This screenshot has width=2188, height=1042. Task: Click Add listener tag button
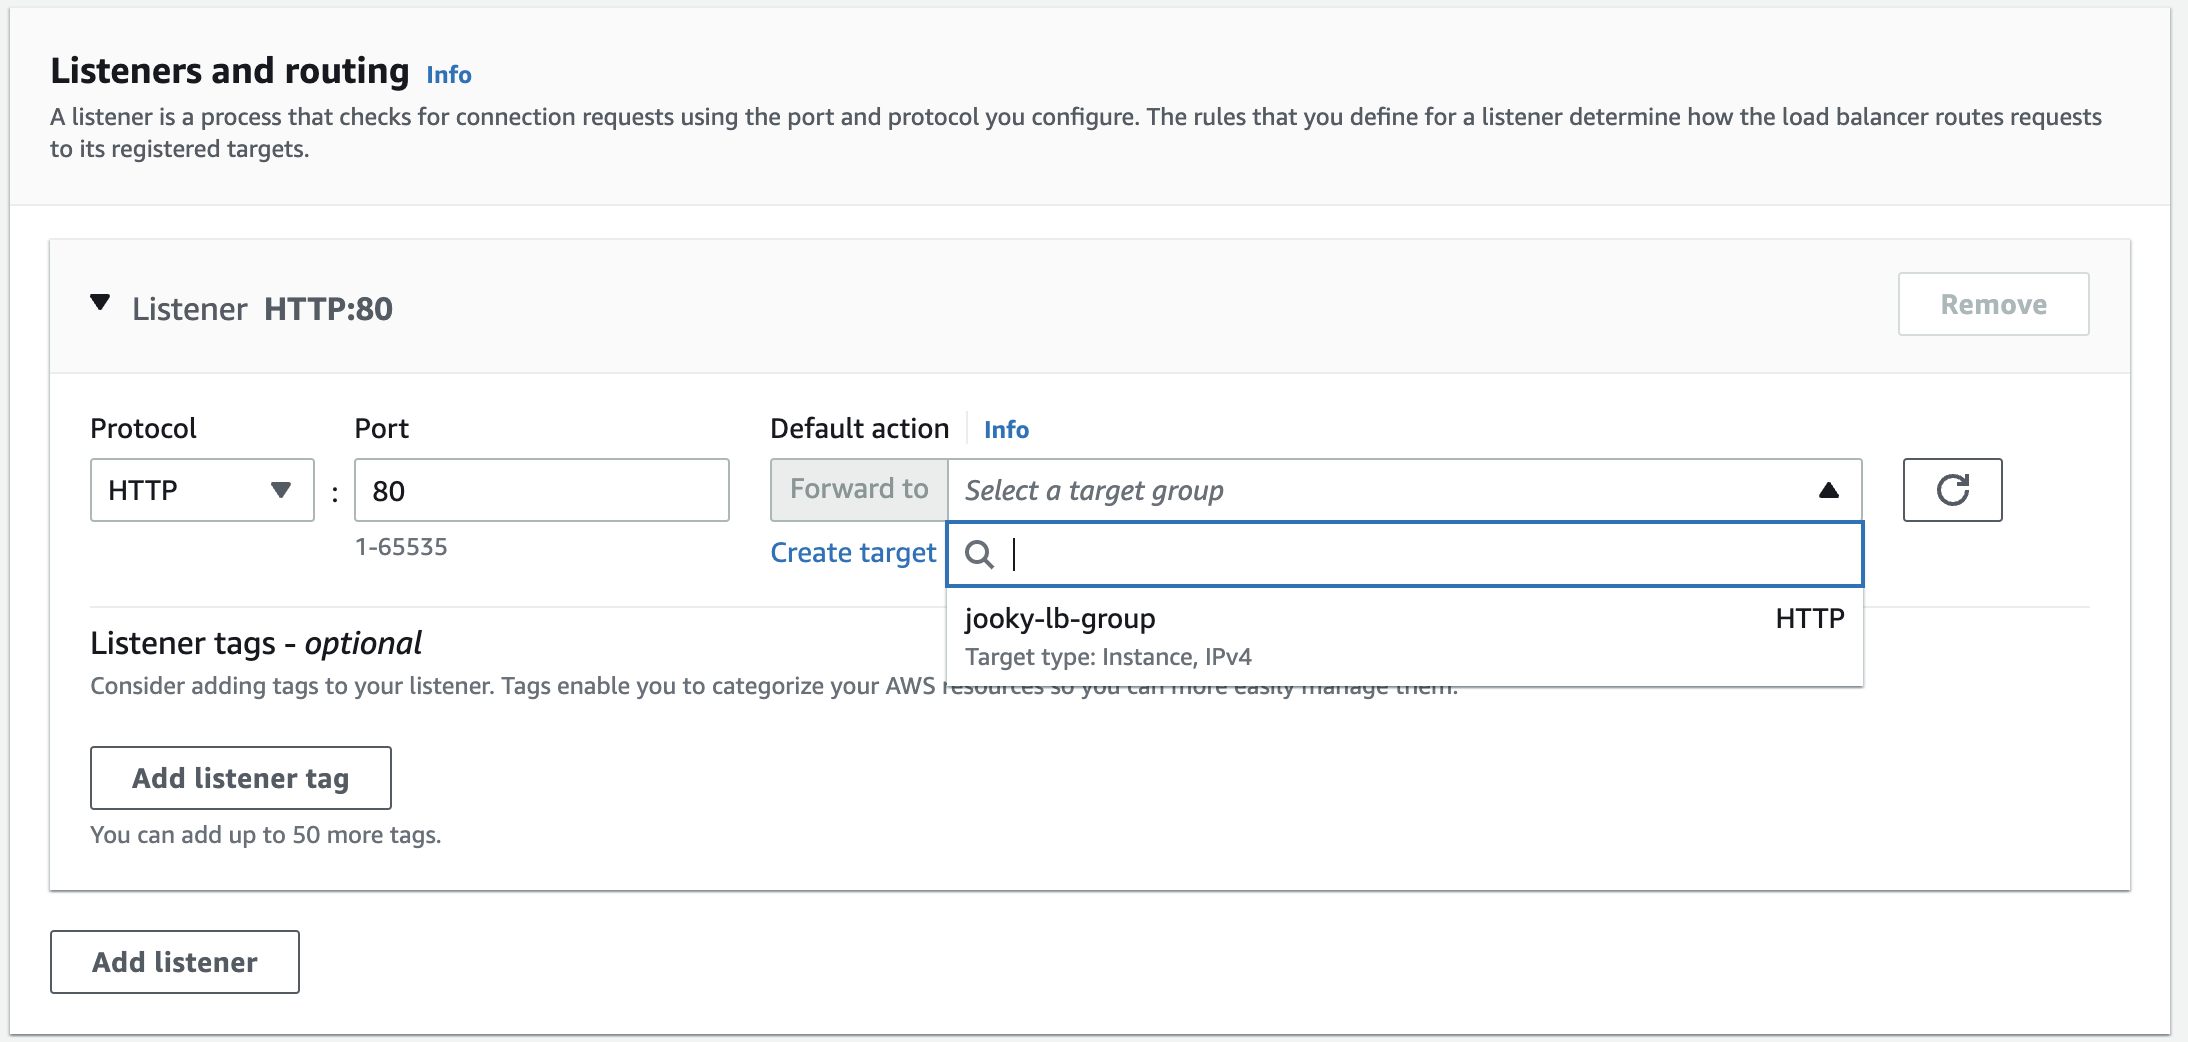pyautogui.click(x=240, y=778)
